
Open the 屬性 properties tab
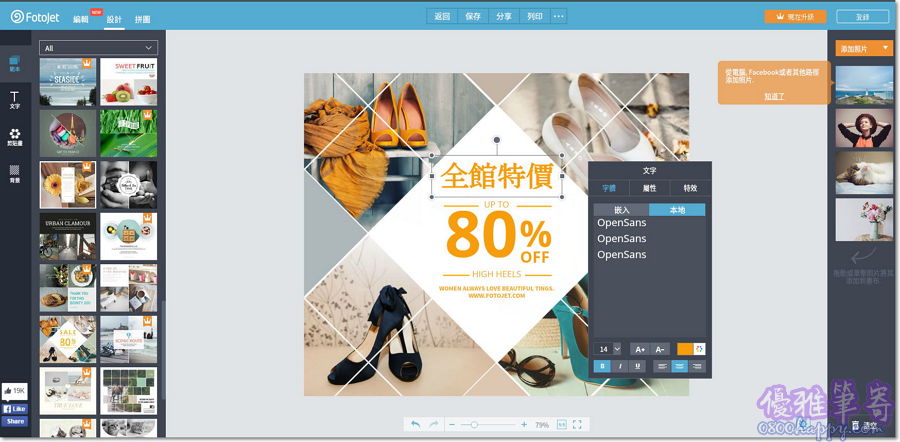coord(650,188)
